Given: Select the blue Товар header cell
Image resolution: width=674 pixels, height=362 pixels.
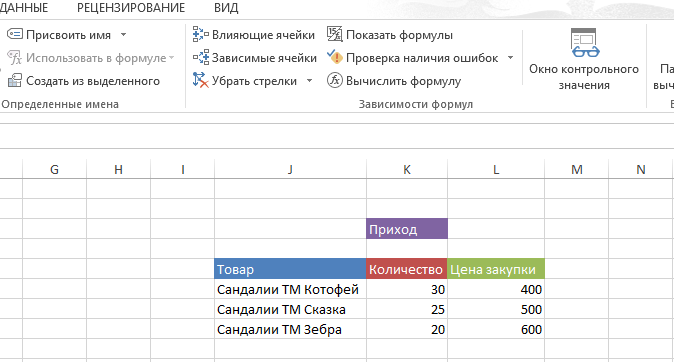Looking at the screenshot, I should click(x=290, y=269).
